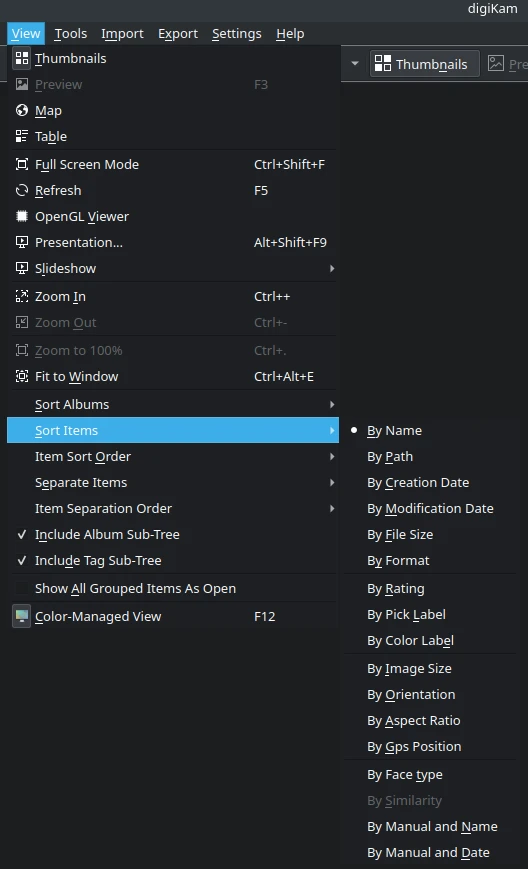
Task: Open the Settings menu
Action: 237,34
